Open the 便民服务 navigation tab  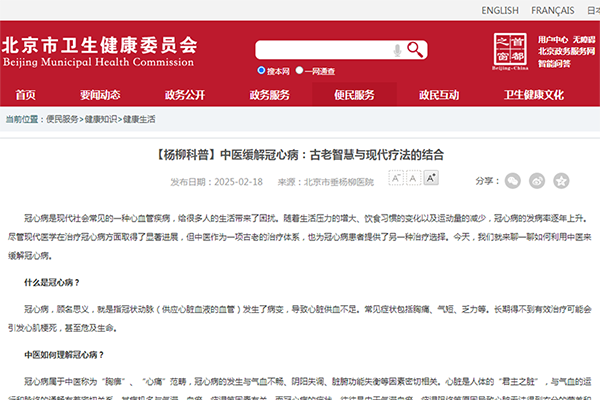coord(354,95)
